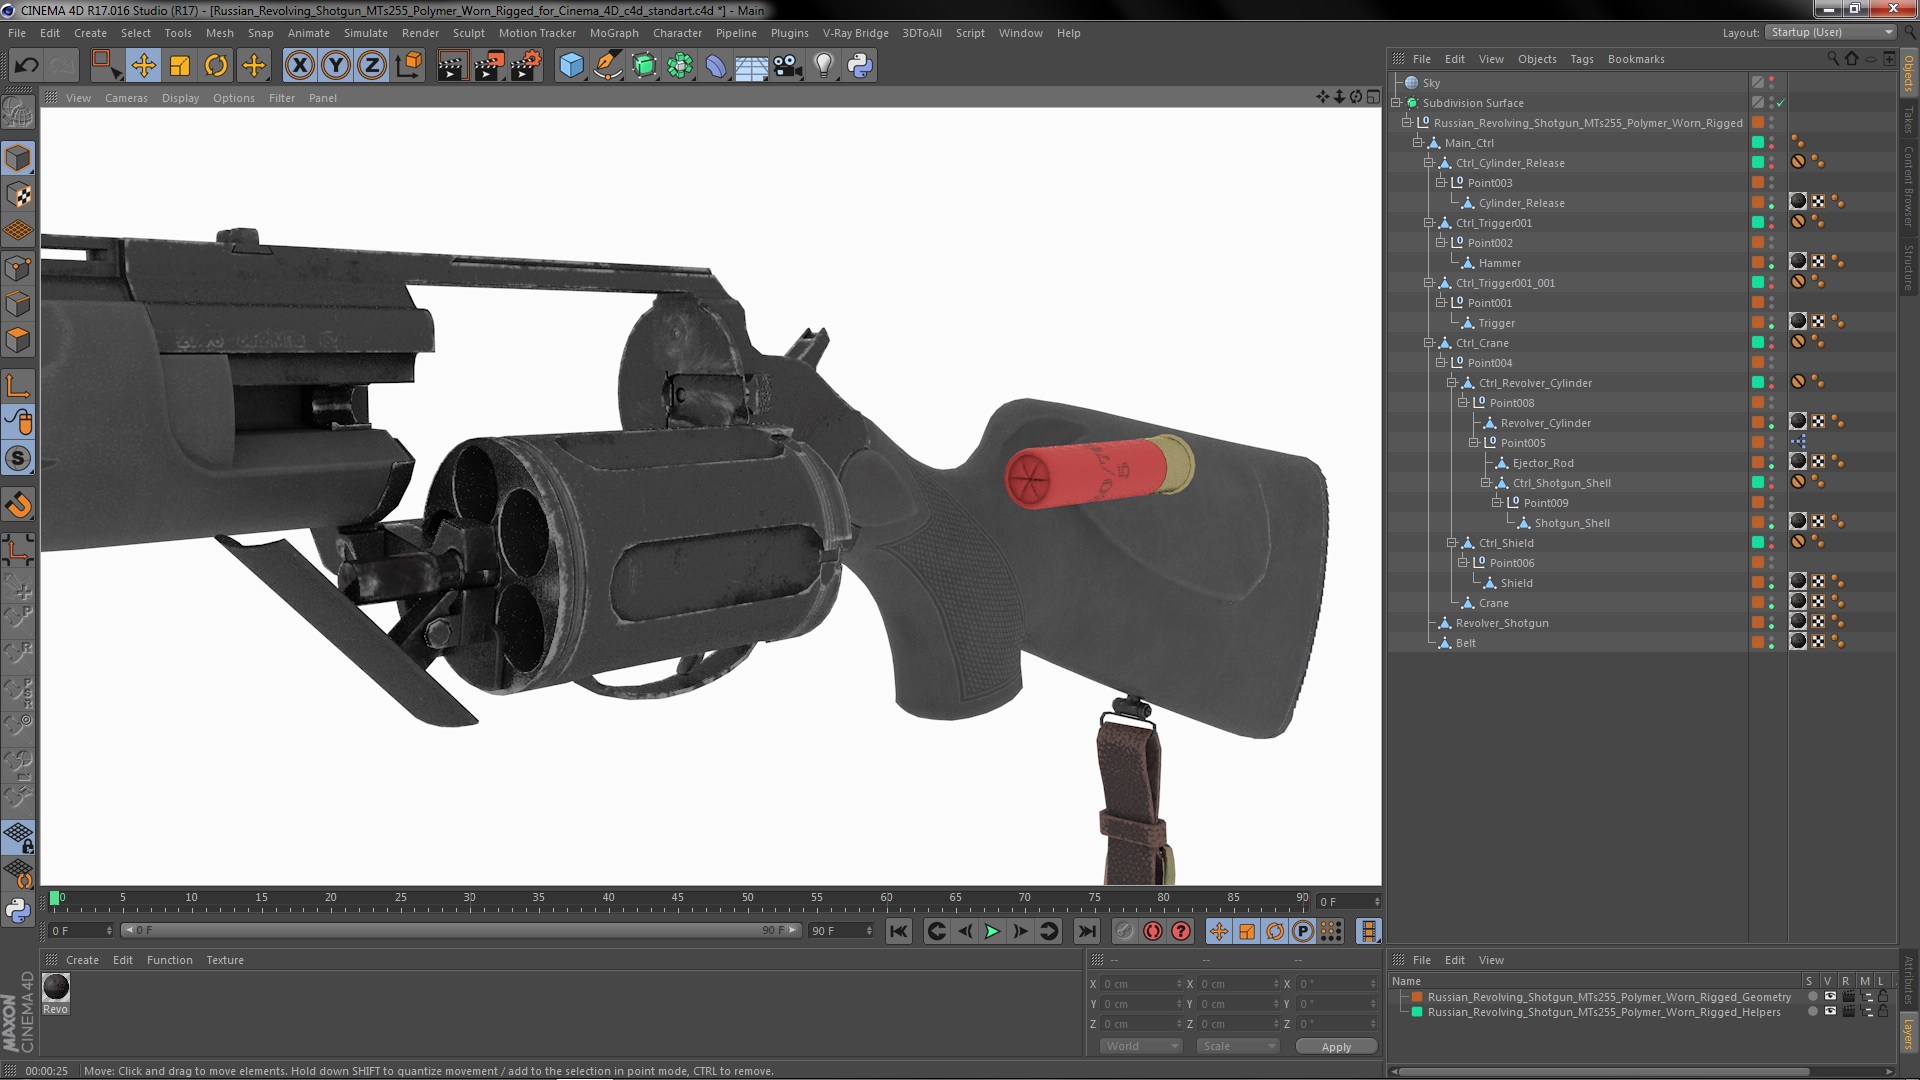Viewport: 1920px width, 1080px height.
Task: Click green layer swatch of Ctrl_Shield
Action: pos(1758,542)
